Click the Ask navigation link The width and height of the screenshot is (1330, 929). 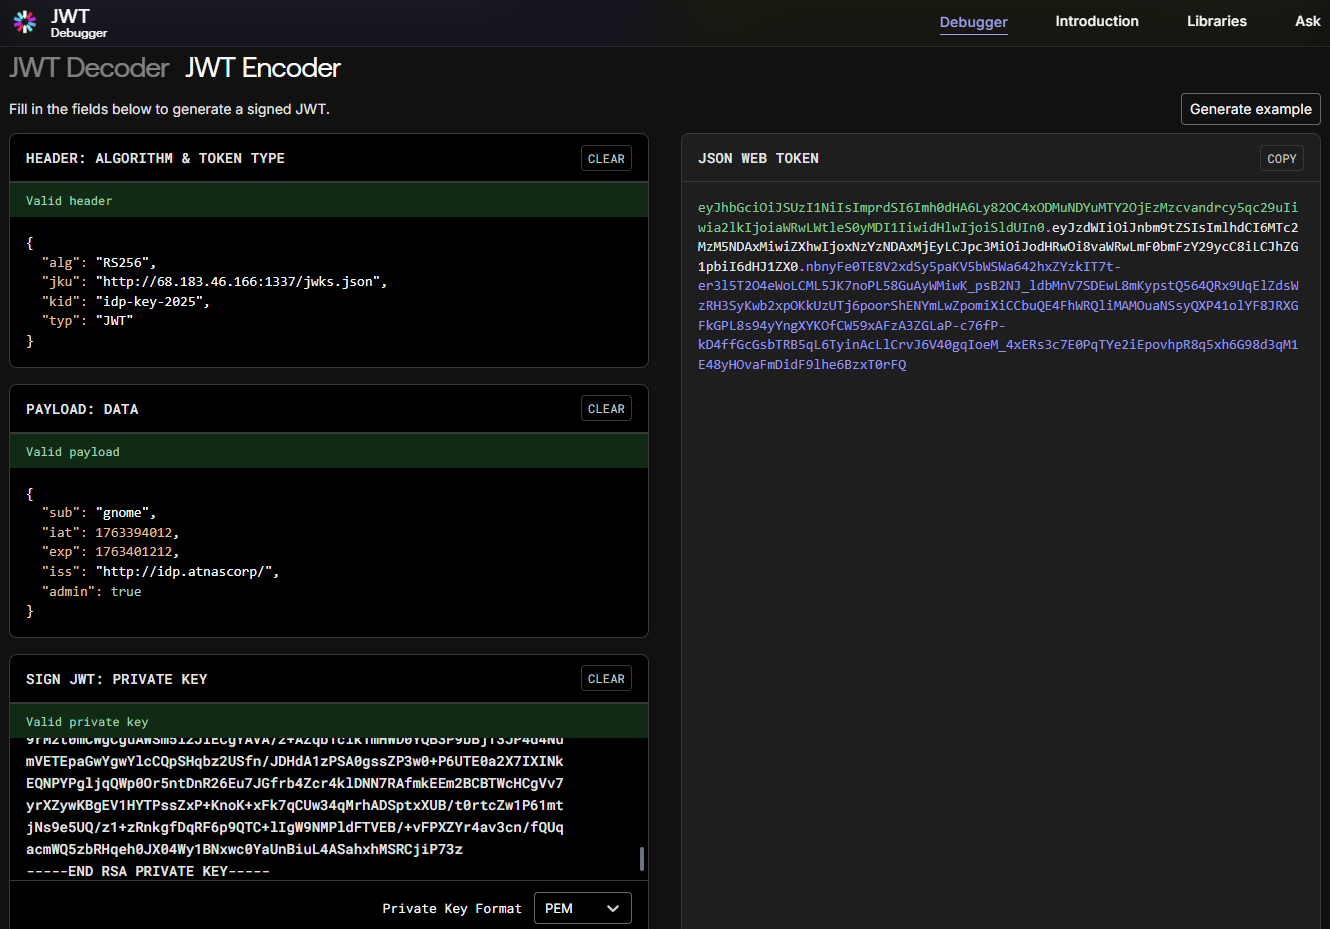pyautogui.click(x=1307, y=21)
